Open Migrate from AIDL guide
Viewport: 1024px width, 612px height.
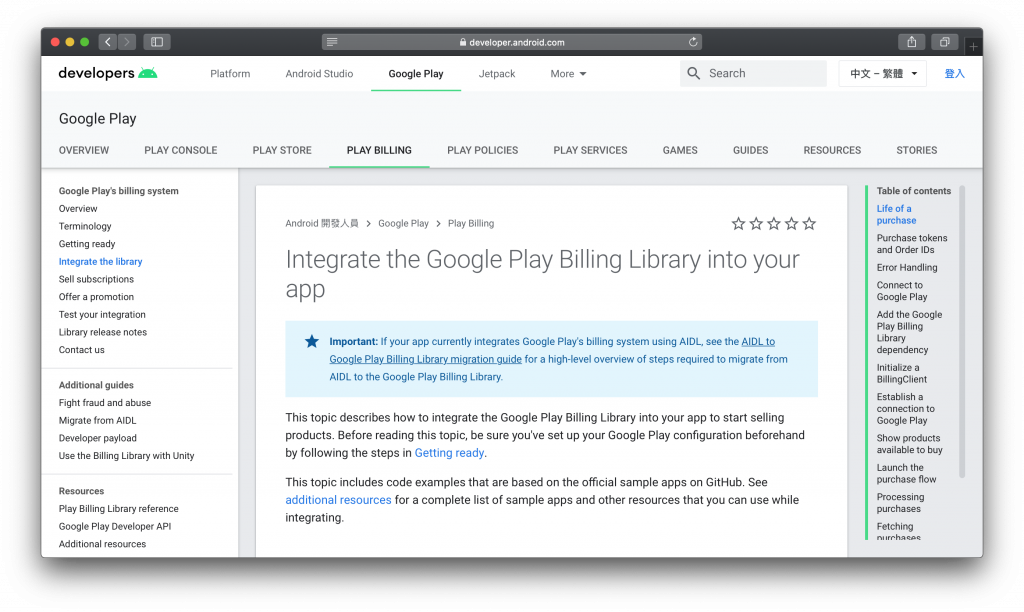pos(97,420)
